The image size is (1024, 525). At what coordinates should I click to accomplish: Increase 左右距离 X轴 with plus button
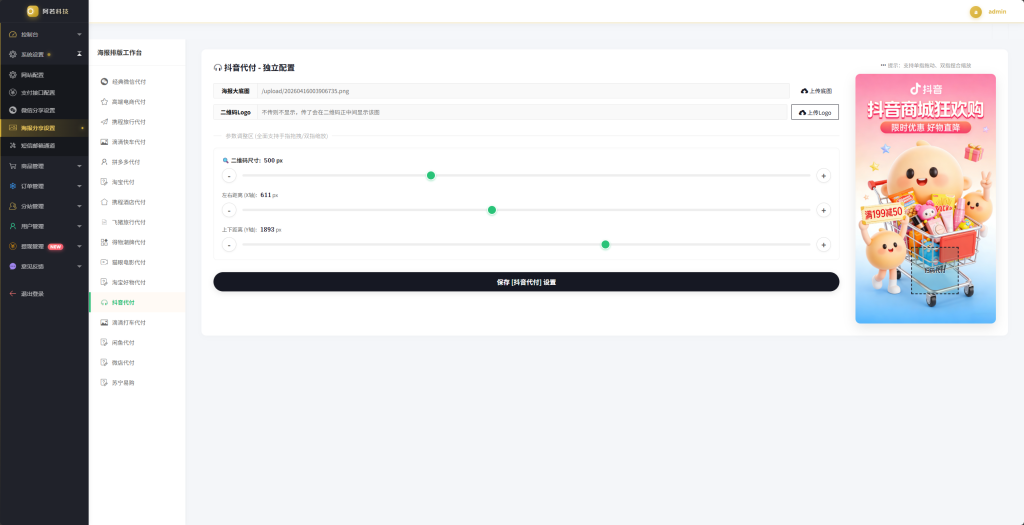pos(824,210)
